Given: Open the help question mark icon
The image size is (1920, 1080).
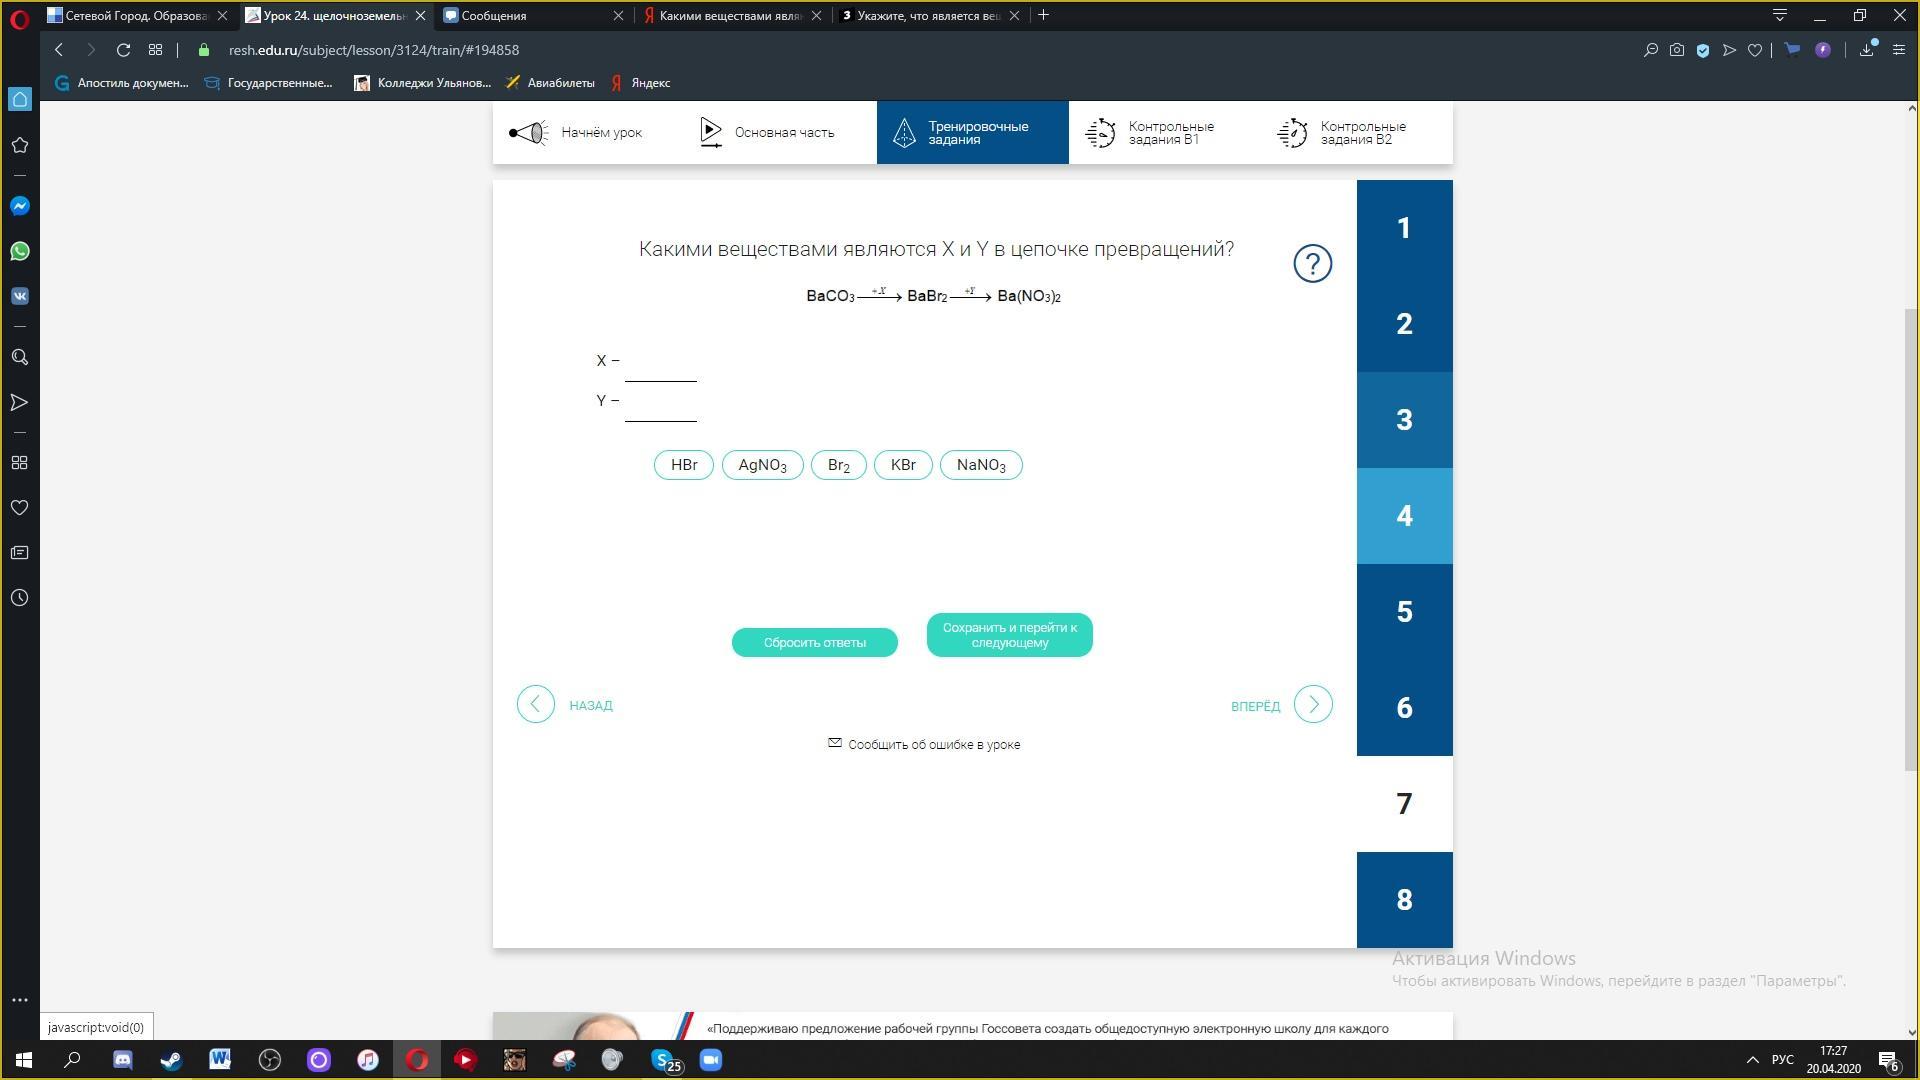Looking at the screenshot, I should [1312, 264].
